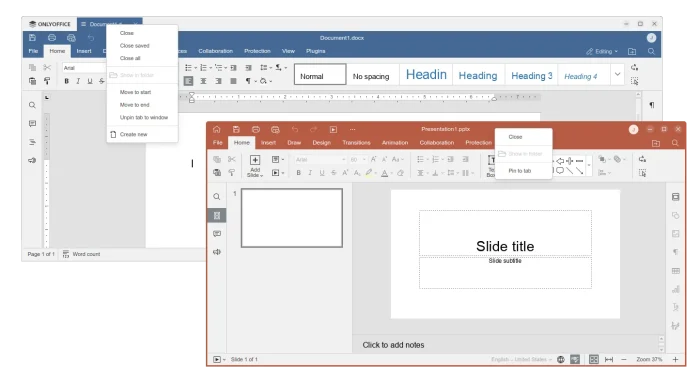Click feedback megaphone icon in Document1 sidebar
Image resolution: width=700 pixels, height=386 pixels.
click(32, 160)
